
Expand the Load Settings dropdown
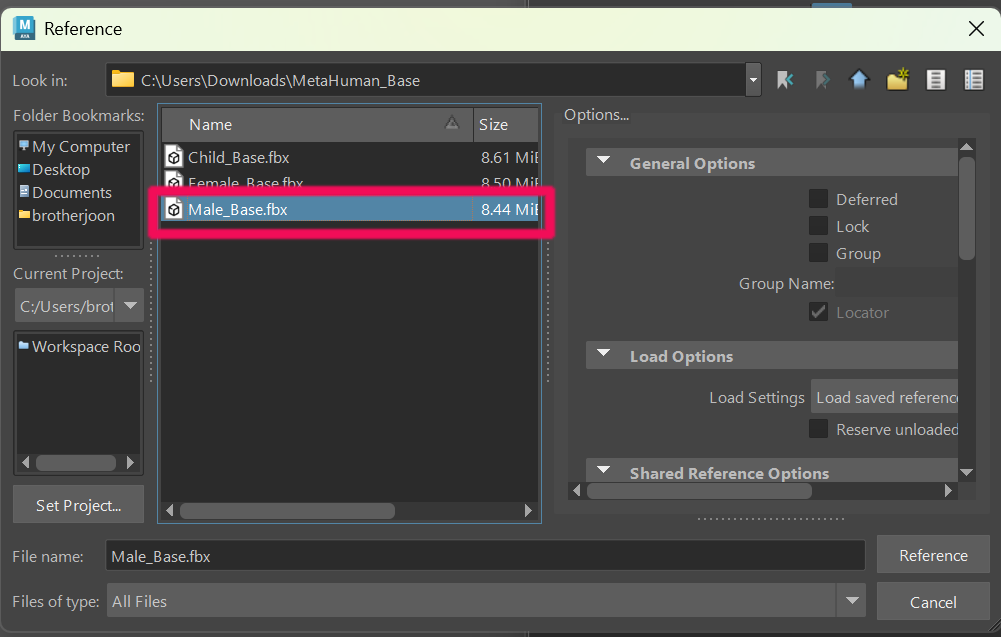click(x=885, y=398)
